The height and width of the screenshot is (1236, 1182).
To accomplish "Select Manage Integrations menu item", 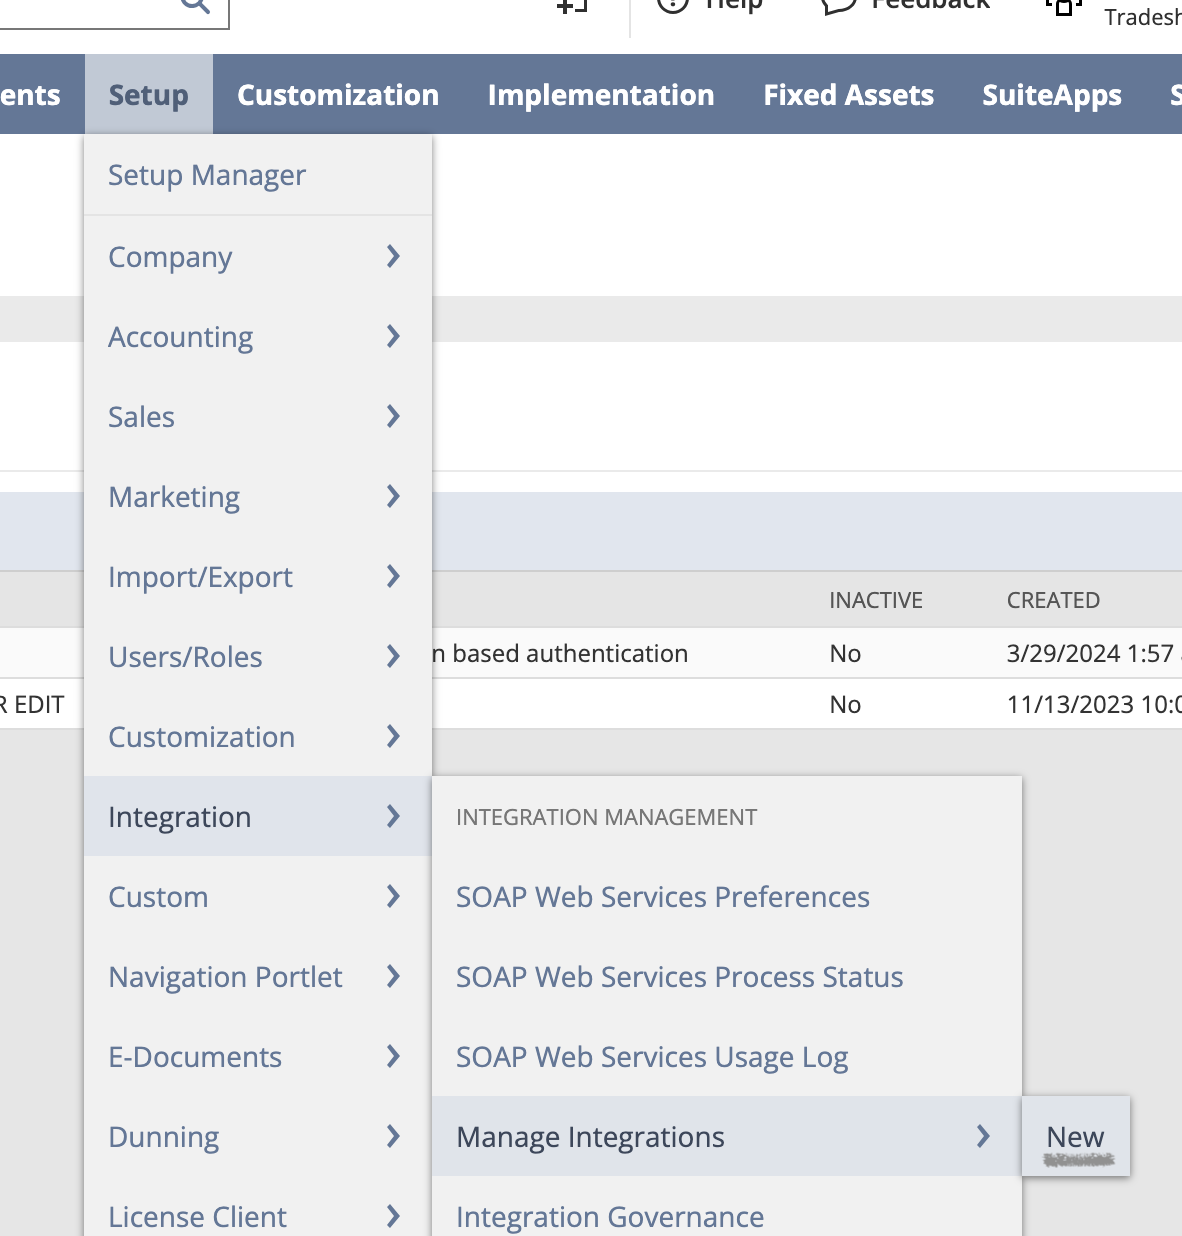I will [727, 1137].
